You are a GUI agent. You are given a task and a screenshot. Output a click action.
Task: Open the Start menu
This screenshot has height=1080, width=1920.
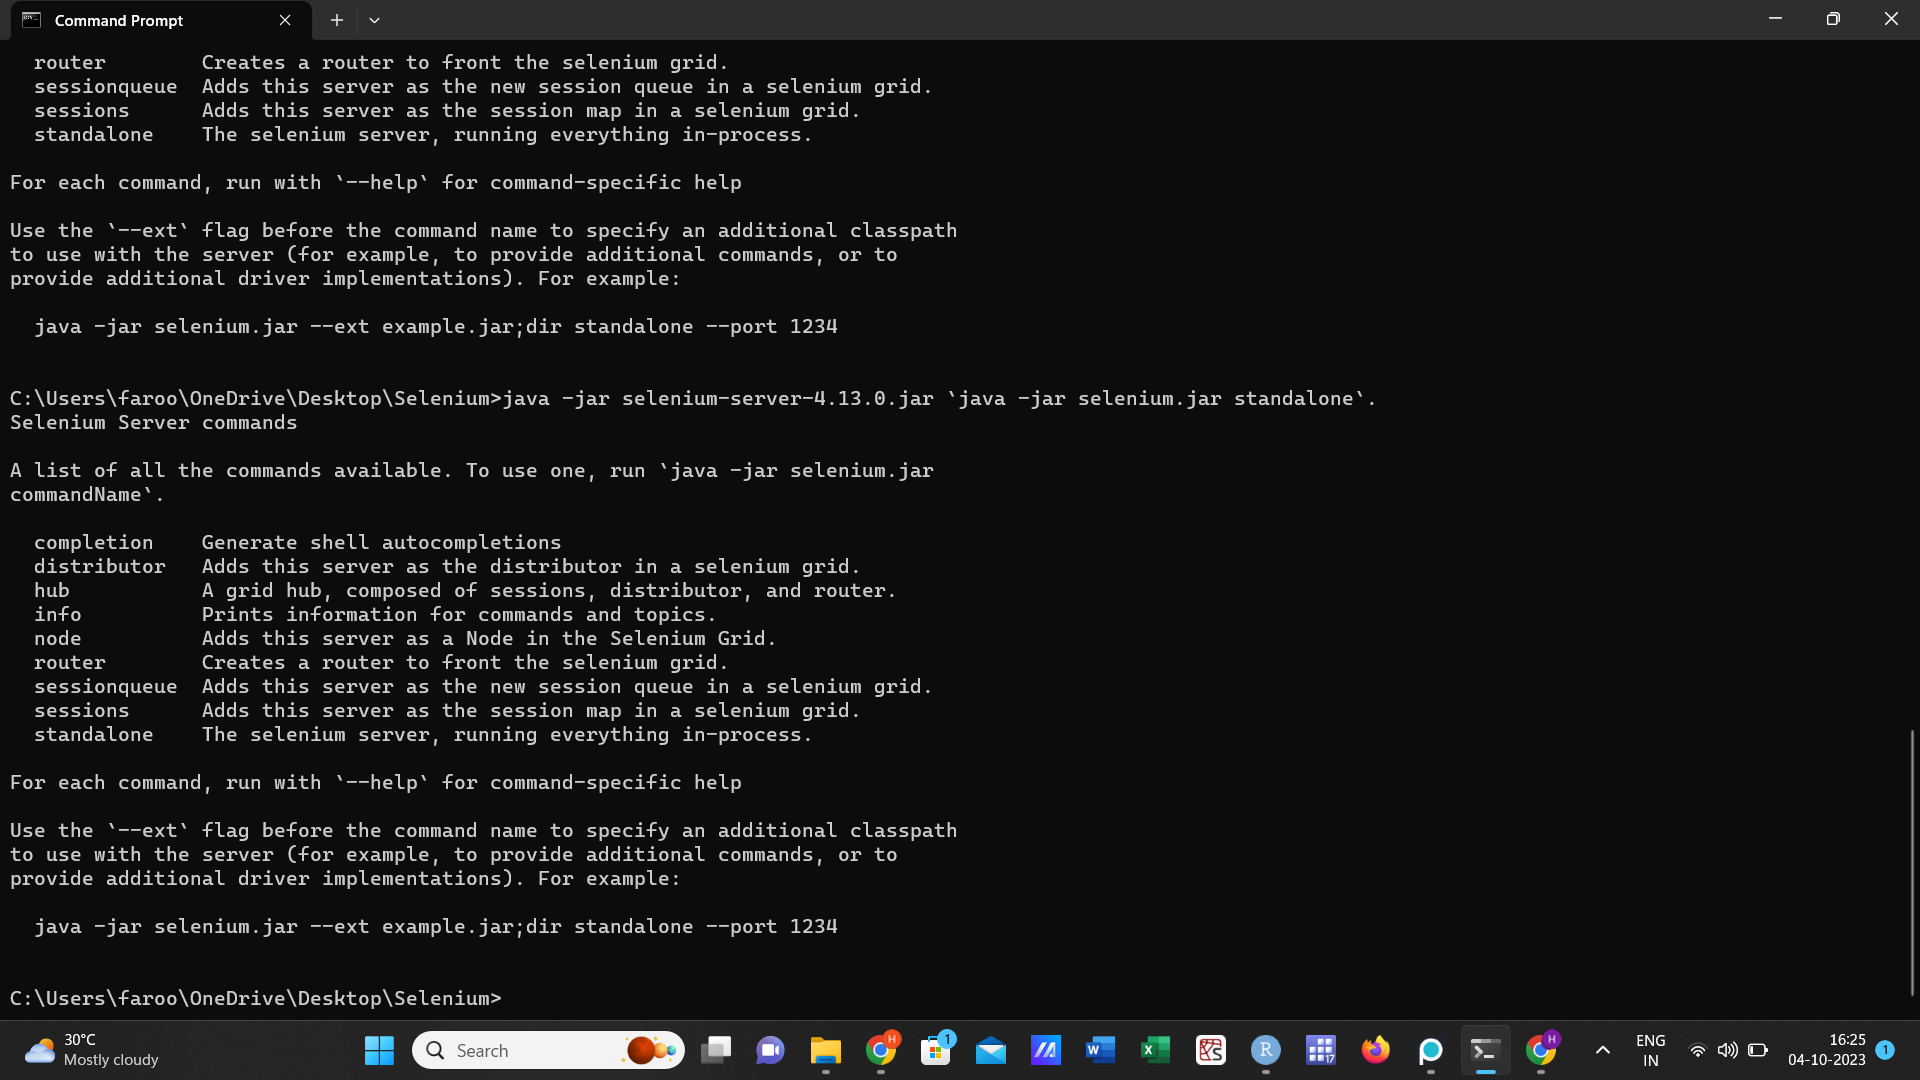(x=379, y=1050)
